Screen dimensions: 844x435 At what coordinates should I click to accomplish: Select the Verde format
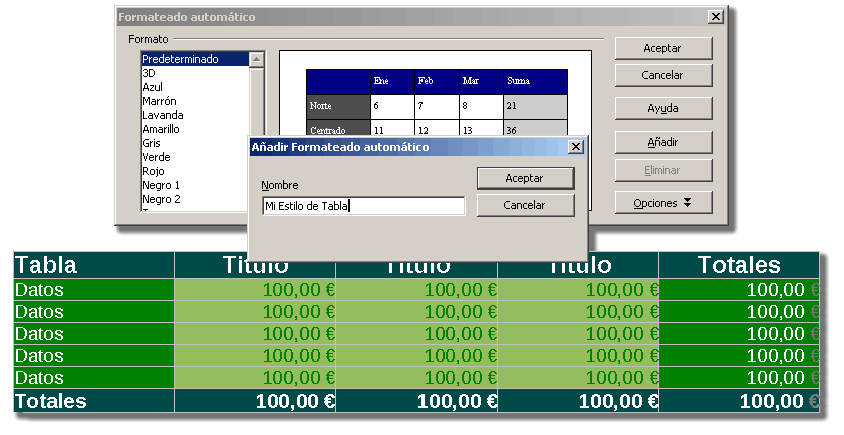point(195,157)
